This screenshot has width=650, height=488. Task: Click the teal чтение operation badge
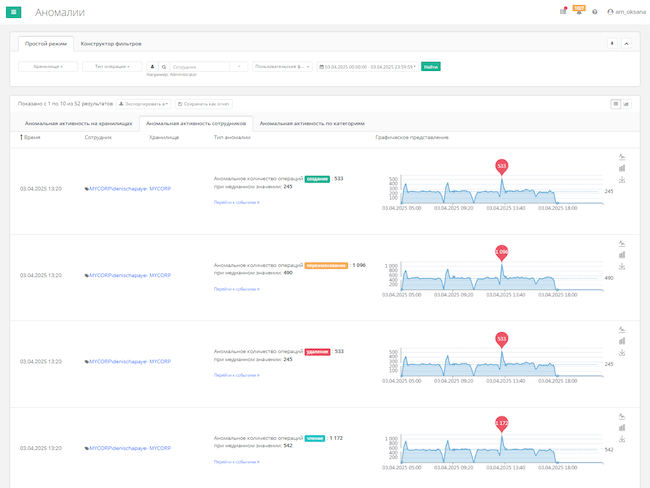tap(315, 438)
